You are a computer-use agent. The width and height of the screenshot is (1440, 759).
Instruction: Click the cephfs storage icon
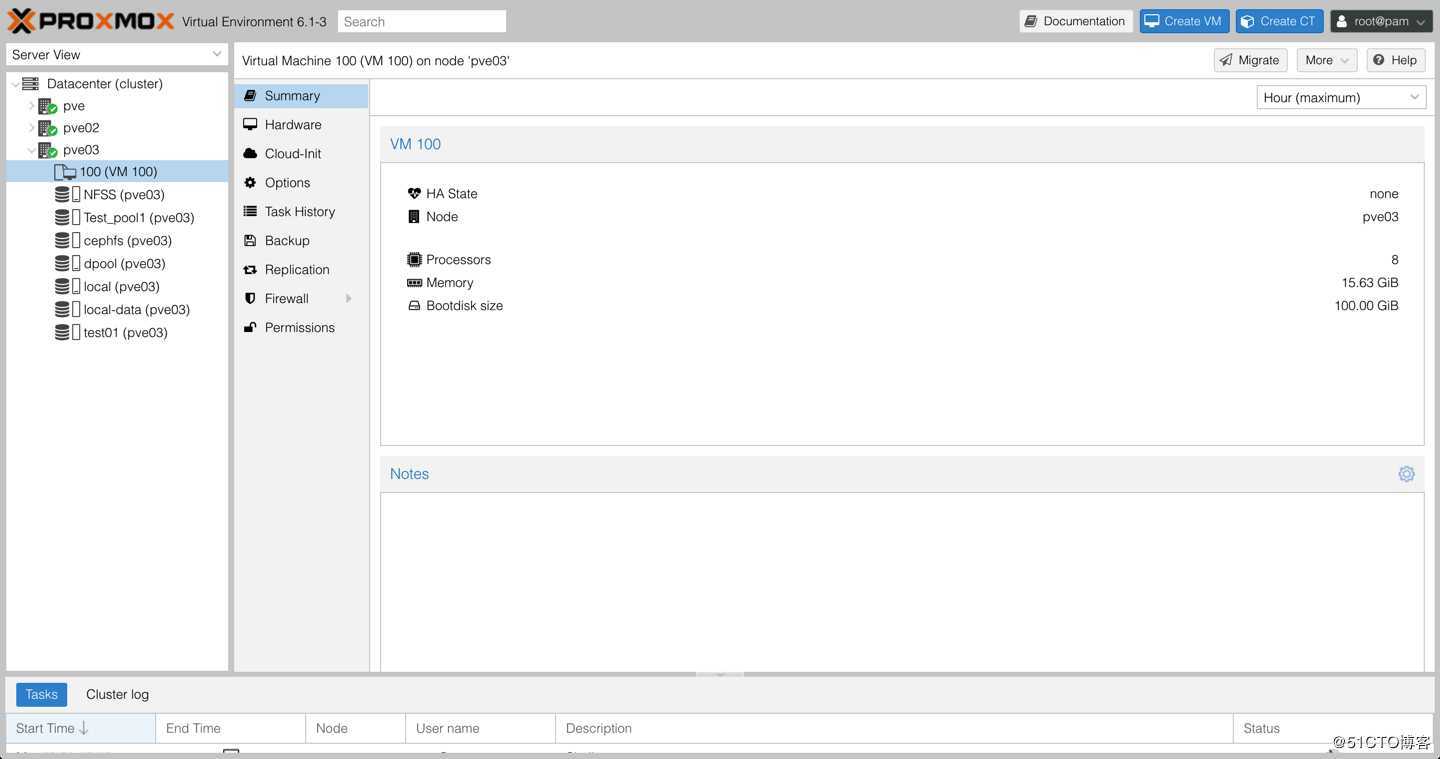click(x=68, y=241)
